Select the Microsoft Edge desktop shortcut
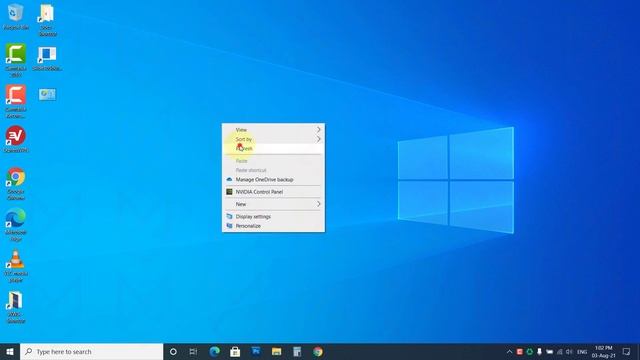 click(x=16, y=225)
